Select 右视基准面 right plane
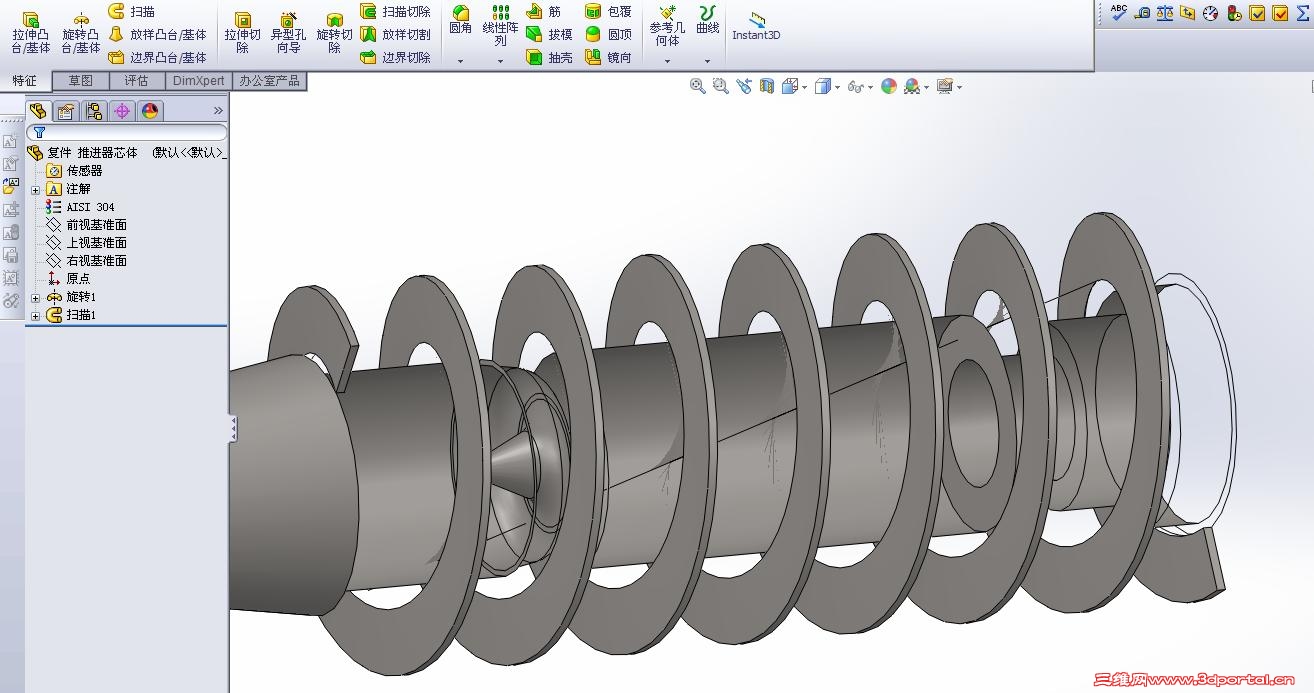The width and height of the screenshot is (1314, 693). [86, 261]
